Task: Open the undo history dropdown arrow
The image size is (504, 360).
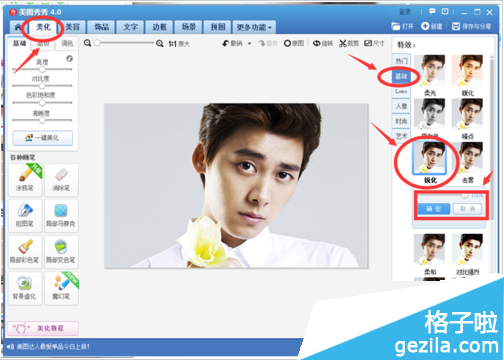Action: 249,44
